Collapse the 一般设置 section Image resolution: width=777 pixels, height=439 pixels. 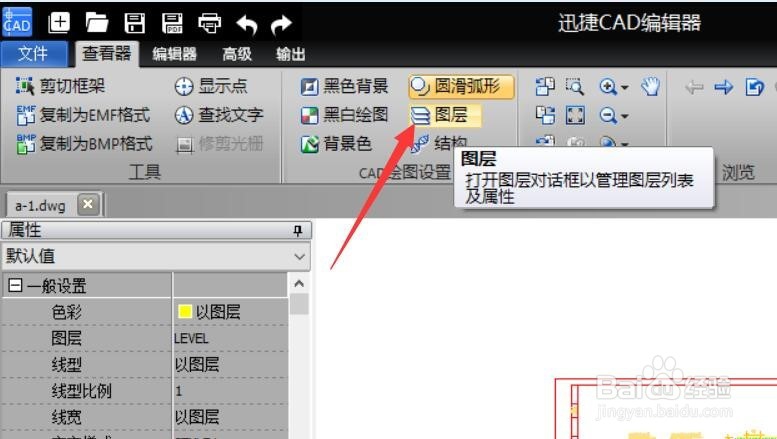tap(15, 285)
